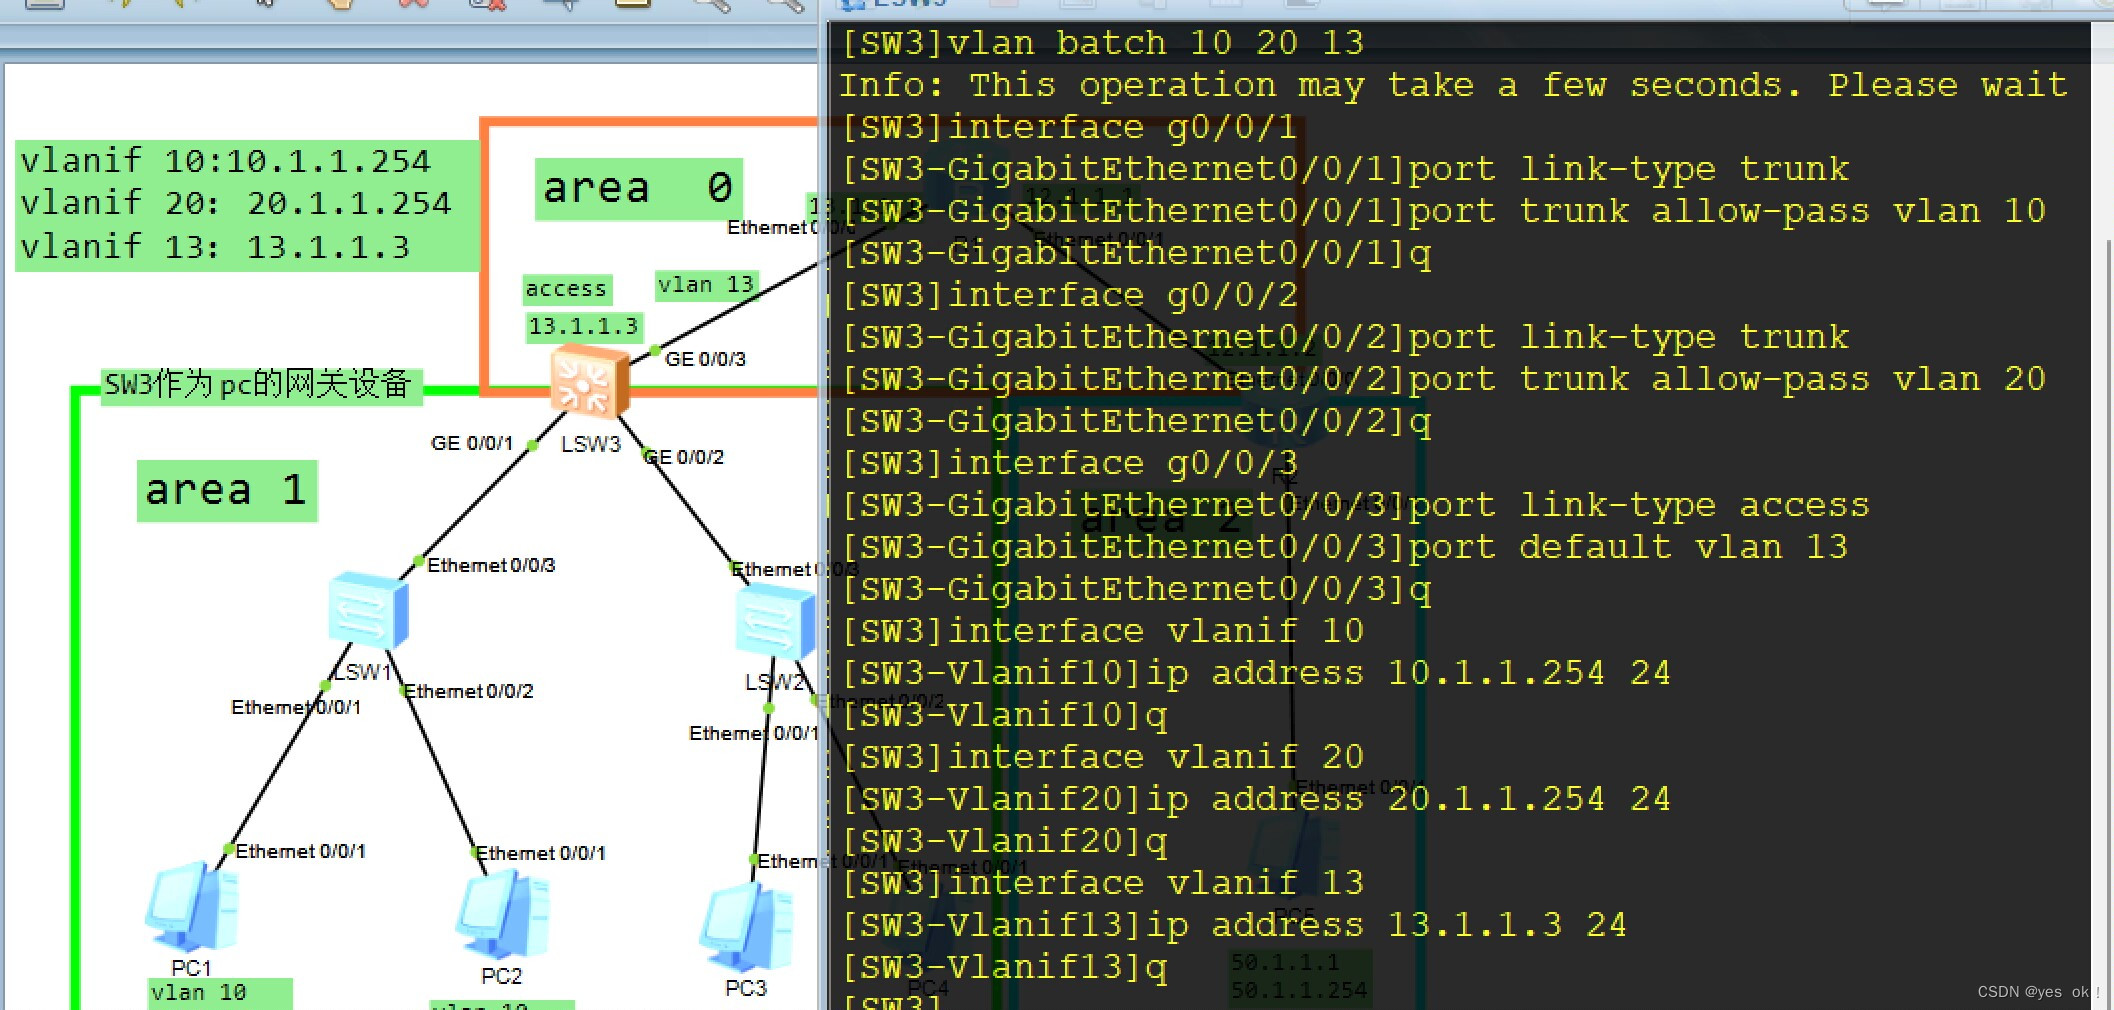Select the LSW1 switch icon

pyautogui.click(x=368, y=609)
